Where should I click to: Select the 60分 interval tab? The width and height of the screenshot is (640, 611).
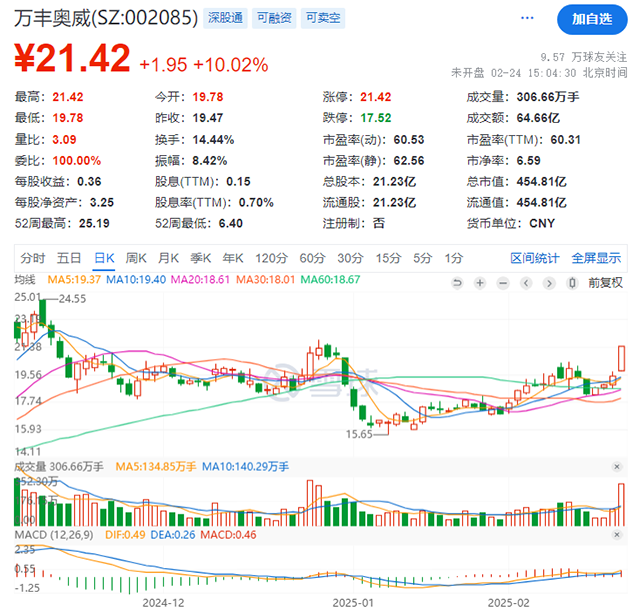tap(312, 258)
